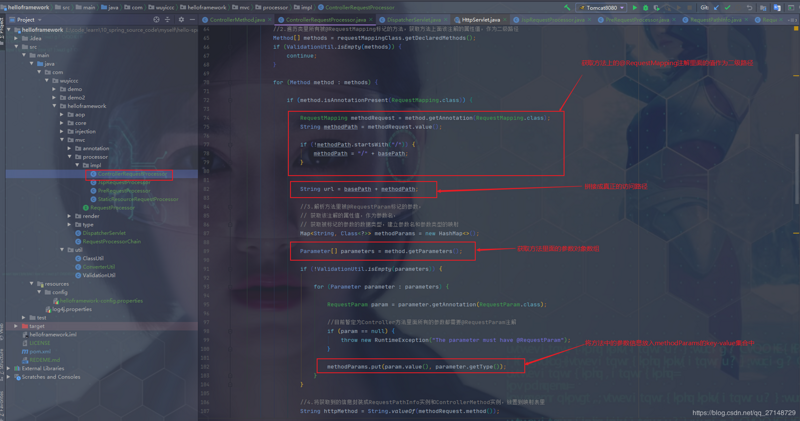Expand External Libraries node
The height and width of the screenshot is (421, 800).
pos(9,368)
